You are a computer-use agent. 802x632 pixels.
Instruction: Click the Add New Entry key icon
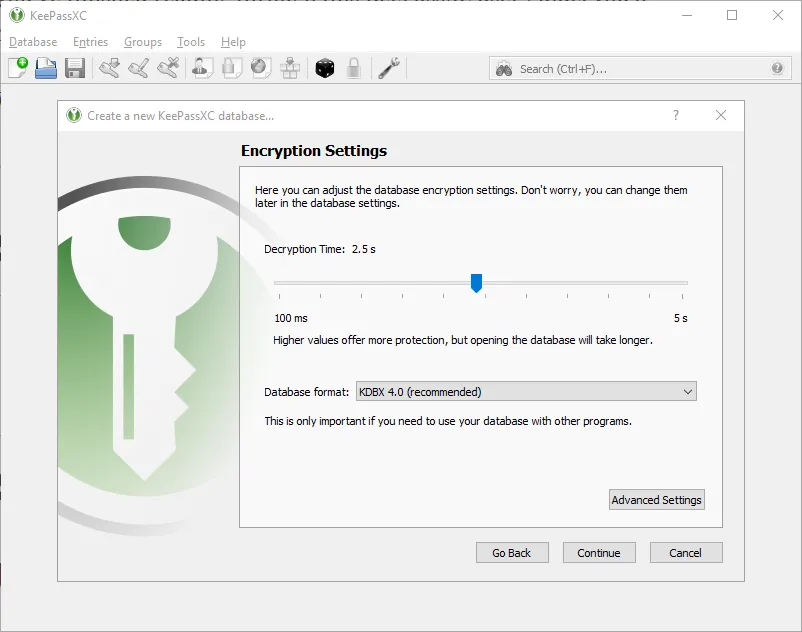[x=109, y=68]
